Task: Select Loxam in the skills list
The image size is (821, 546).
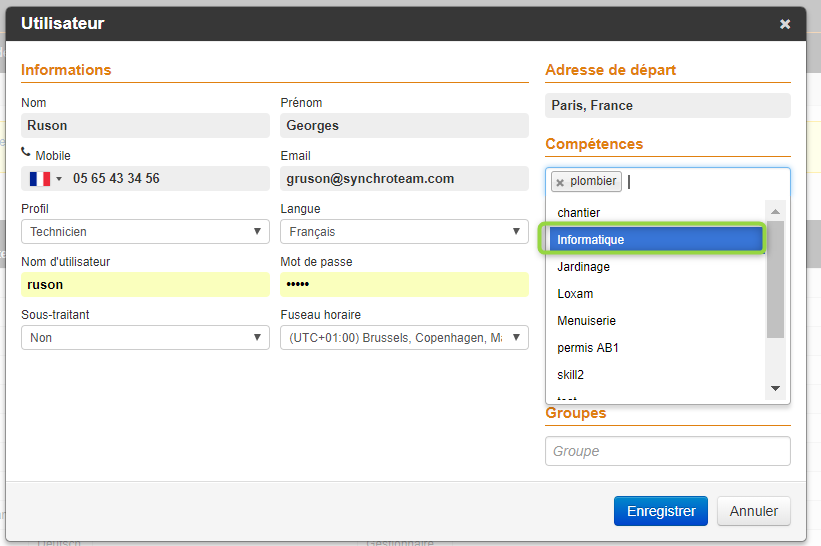Action: click(657, 294)
